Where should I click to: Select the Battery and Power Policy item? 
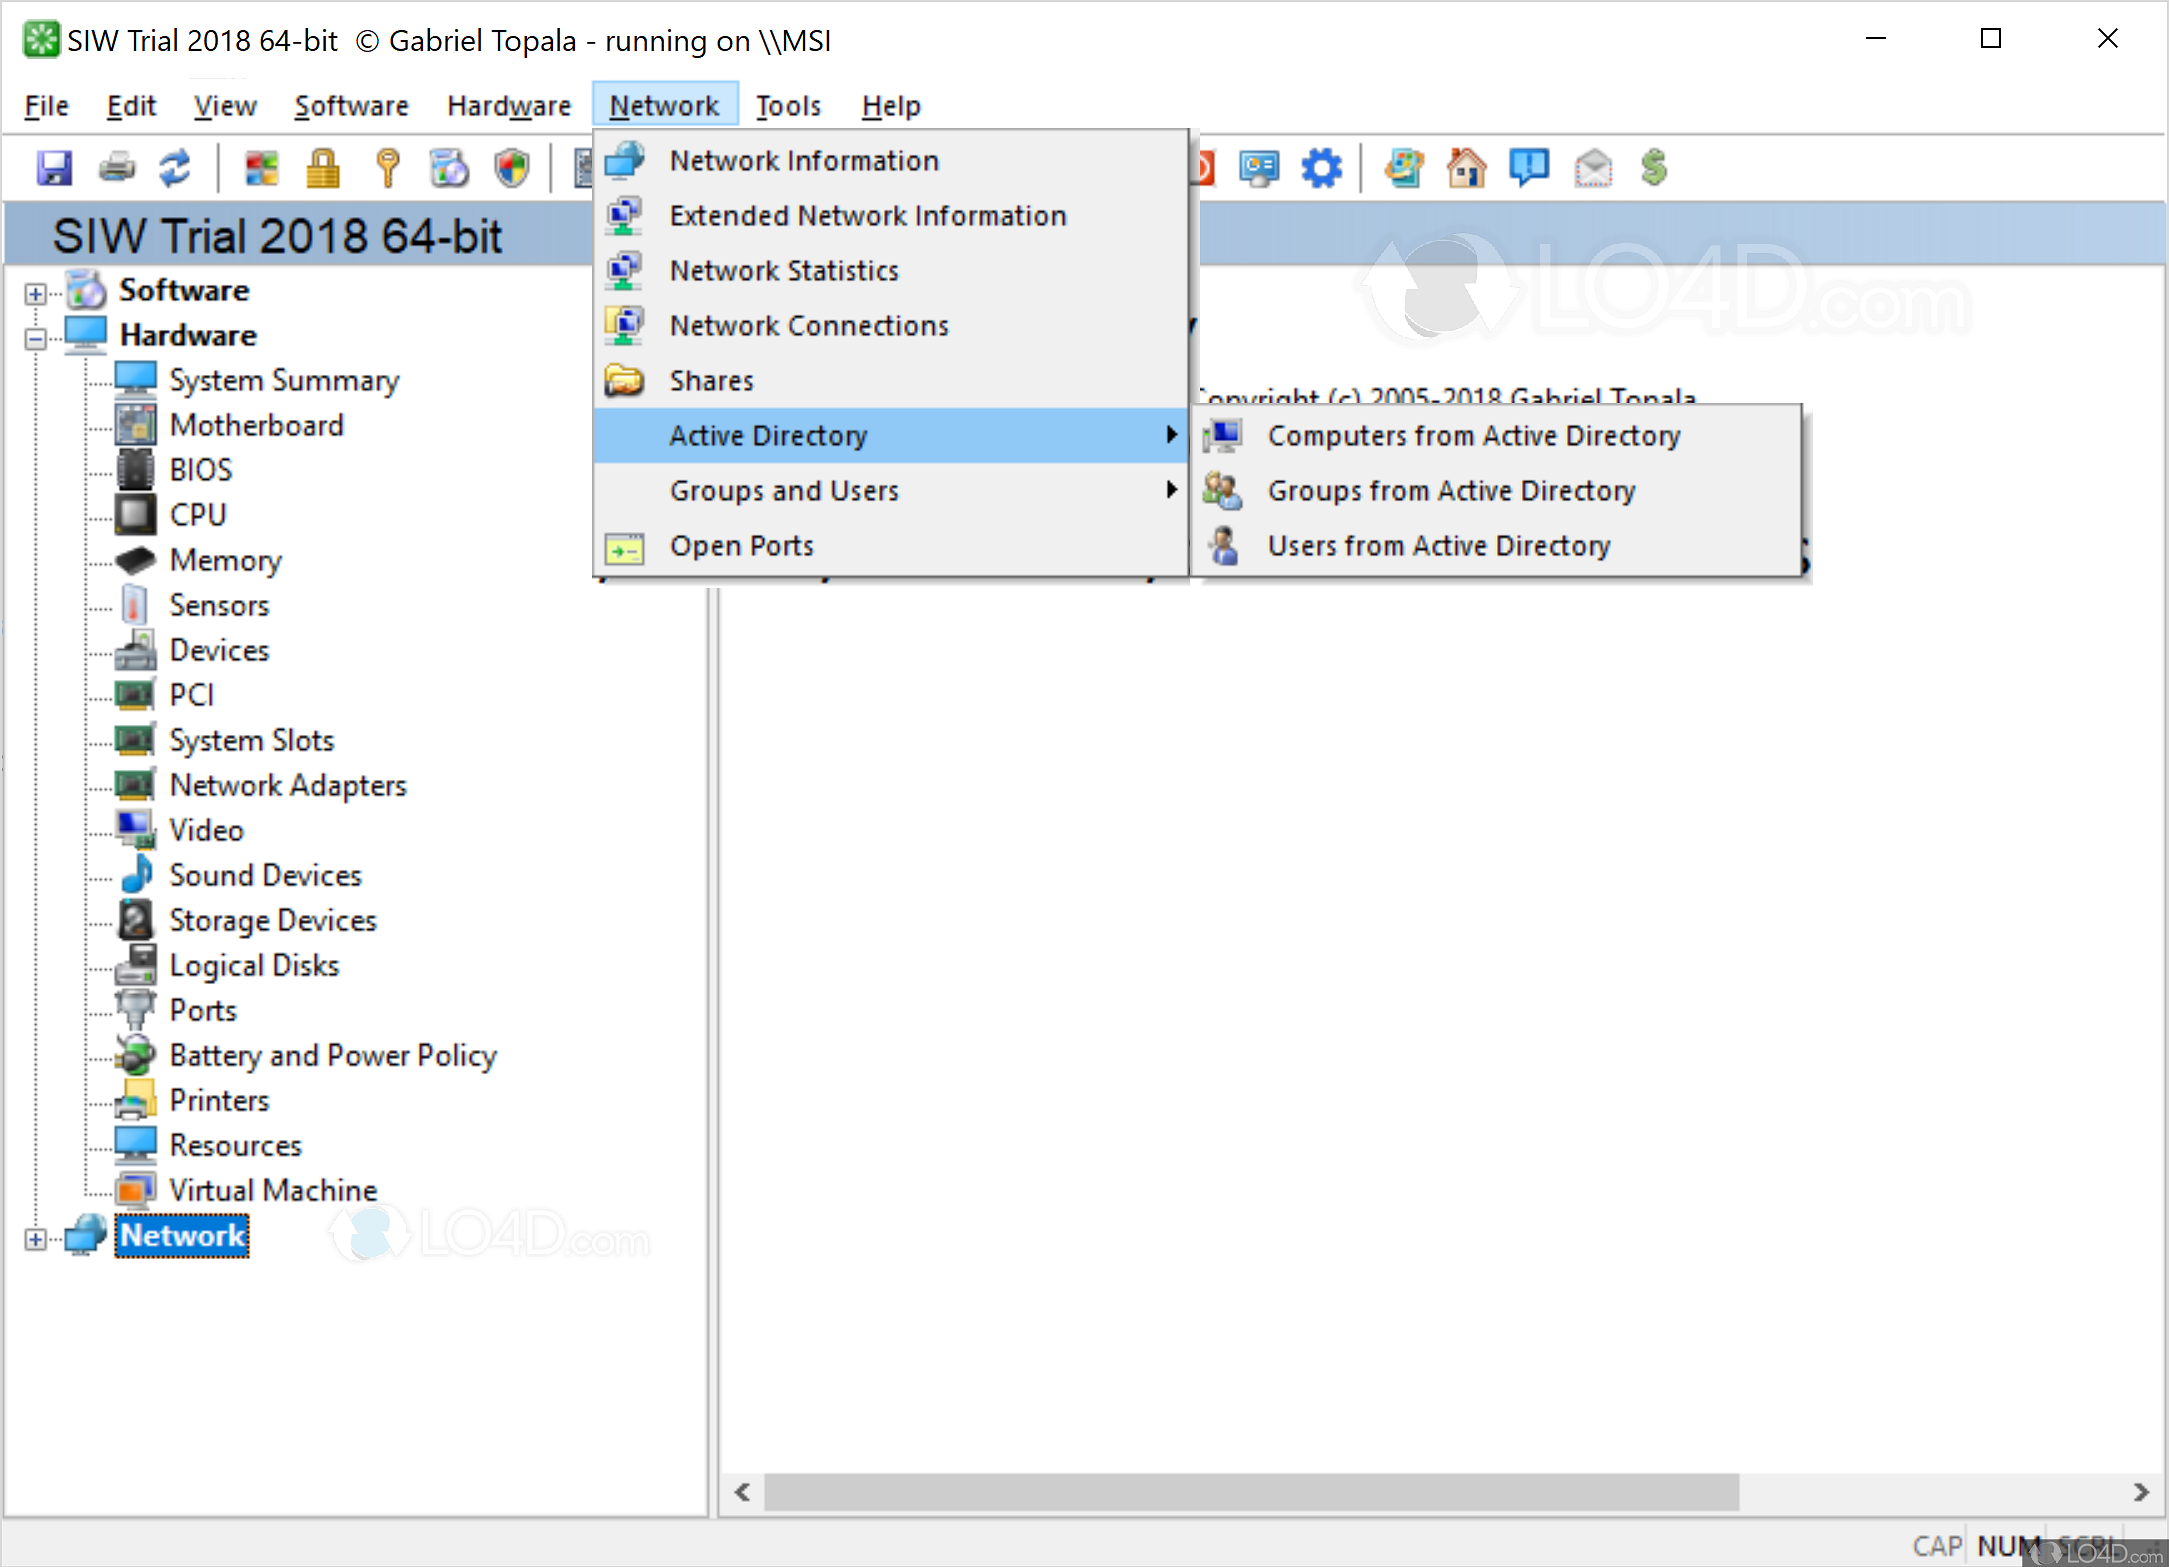pos(333,1055)
